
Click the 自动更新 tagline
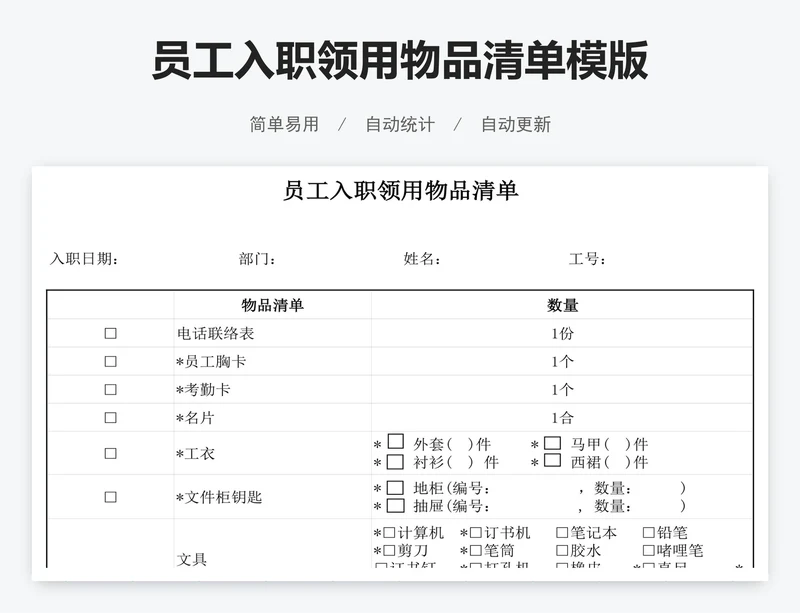(x=516, y=124)
